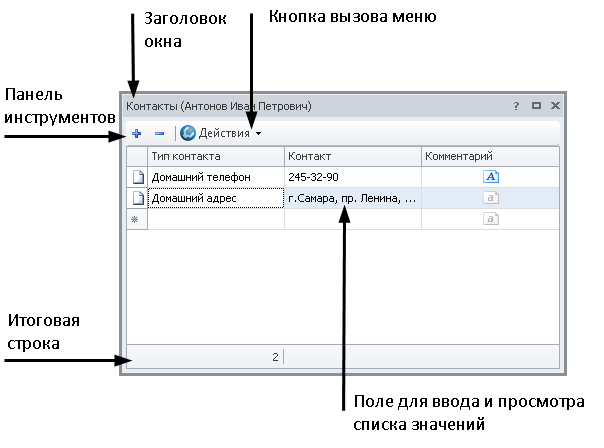Open the Действия menu
Screen dimensions: 604x448
224,132
